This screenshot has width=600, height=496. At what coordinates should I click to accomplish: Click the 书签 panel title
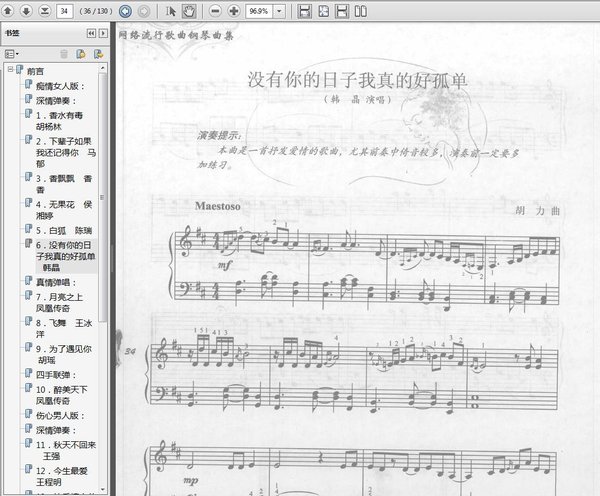[x=12, y=33]
